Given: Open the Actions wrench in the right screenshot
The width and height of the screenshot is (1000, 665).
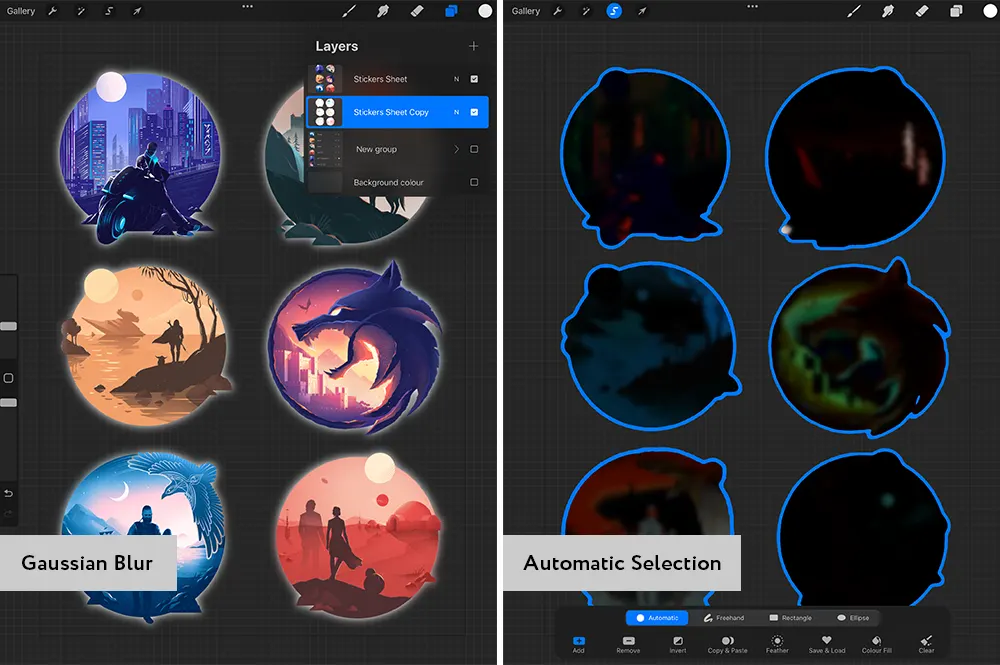Looking at the screenshot, I should click(x=558, y=11).
